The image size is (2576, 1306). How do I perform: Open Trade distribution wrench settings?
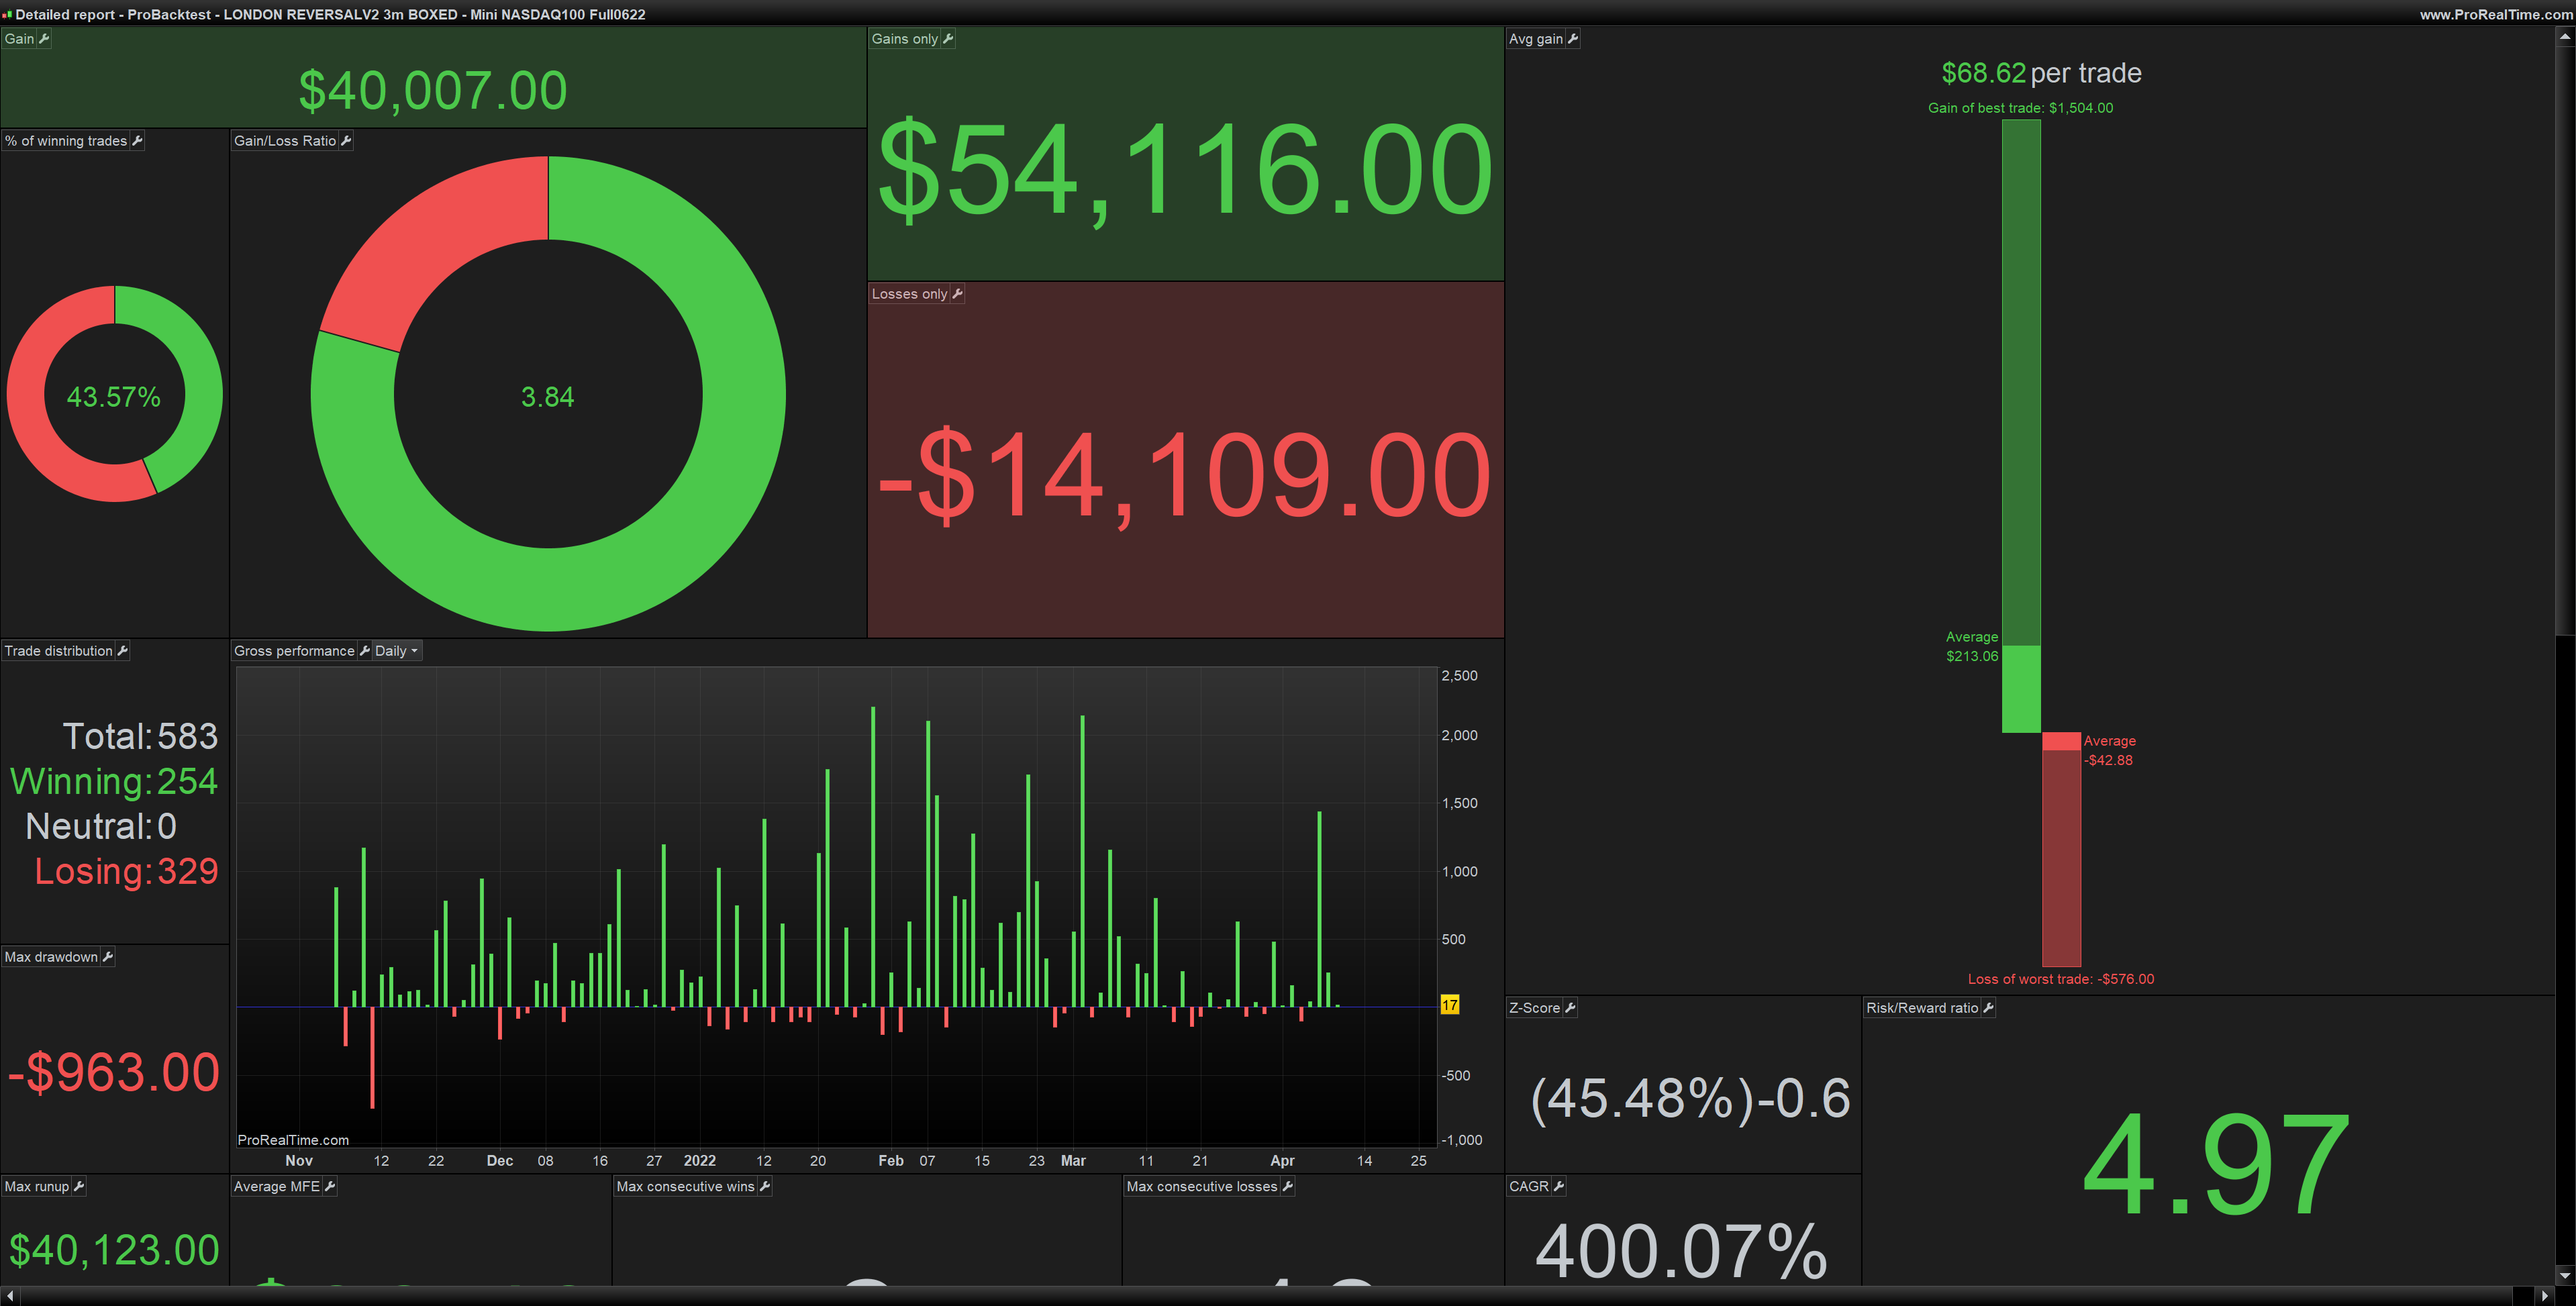pyautogui.click(x=122, y=650)
